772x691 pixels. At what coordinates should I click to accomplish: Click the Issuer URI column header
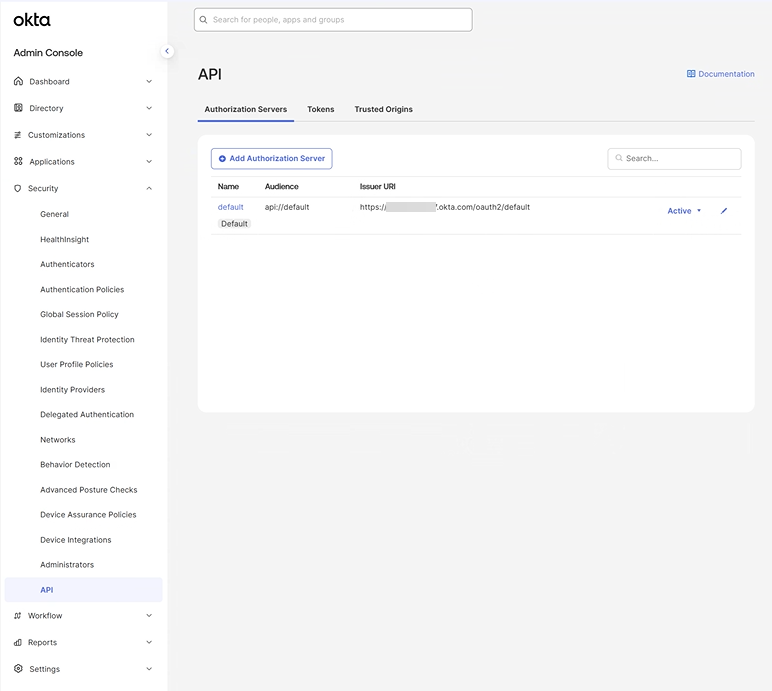378,187
